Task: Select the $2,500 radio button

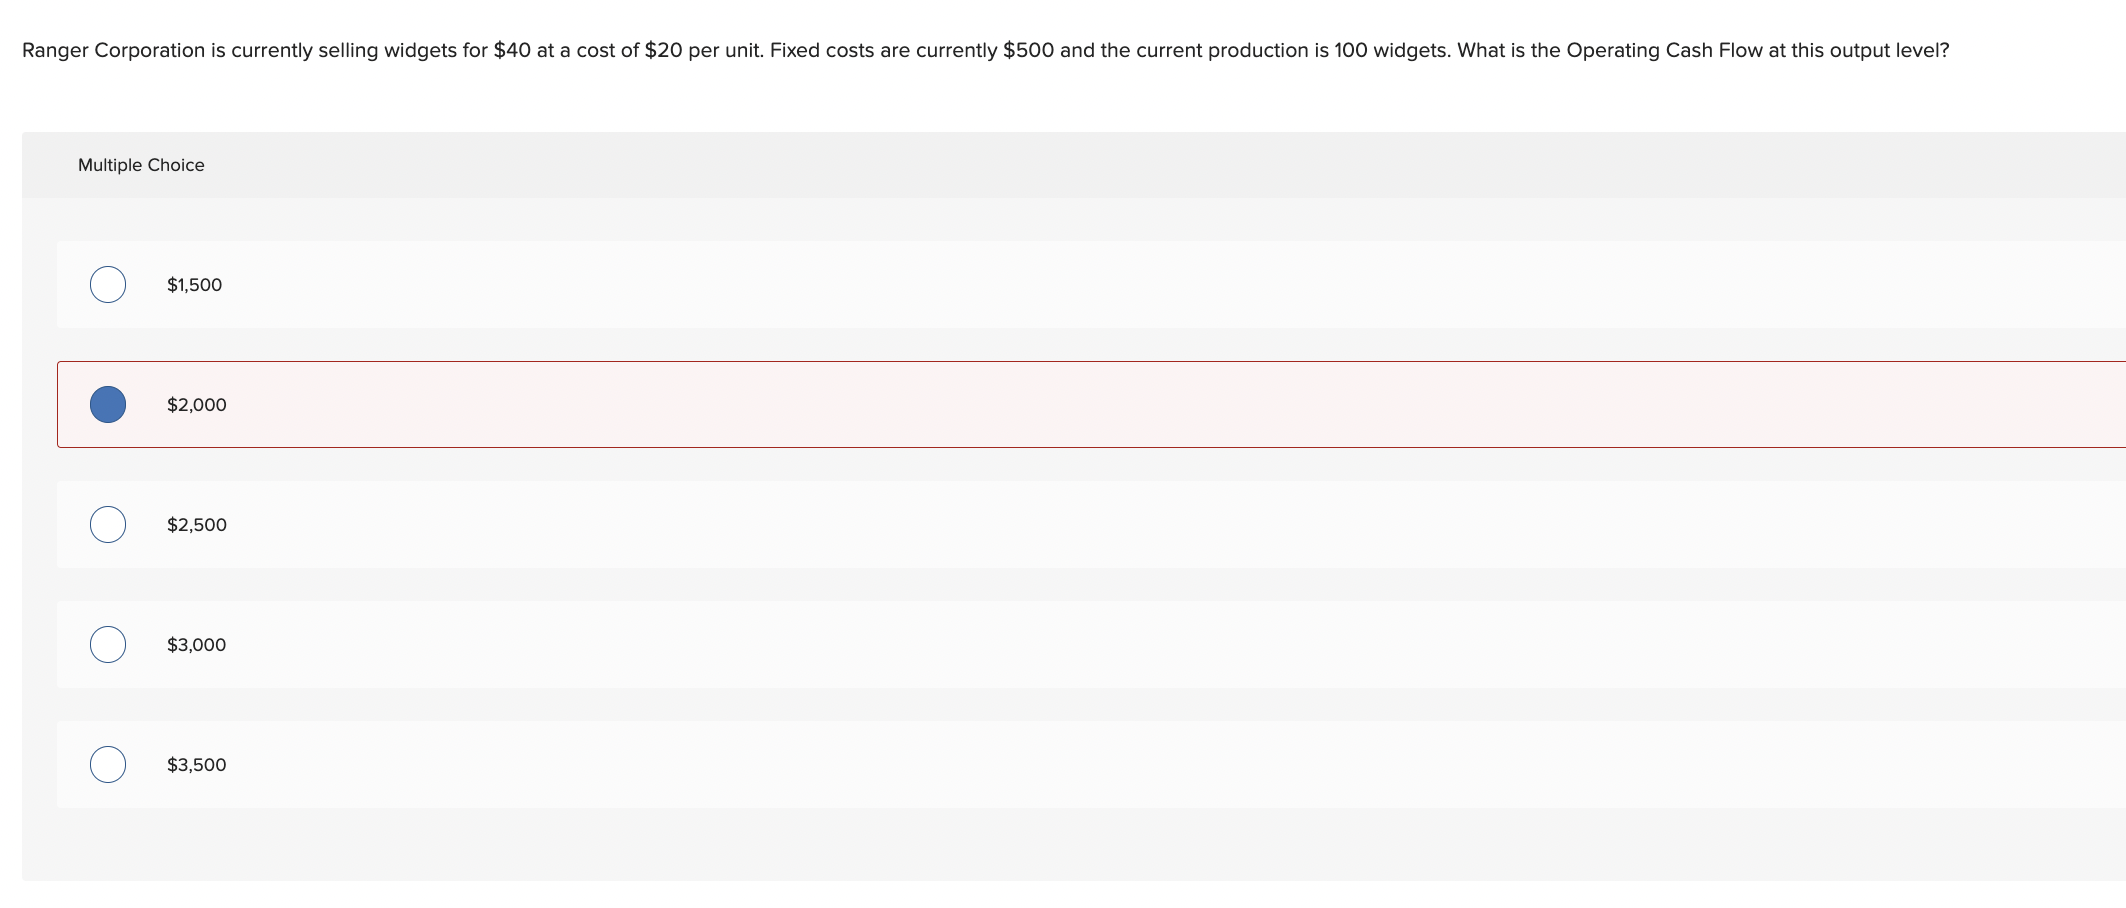Action: [108, 524]
